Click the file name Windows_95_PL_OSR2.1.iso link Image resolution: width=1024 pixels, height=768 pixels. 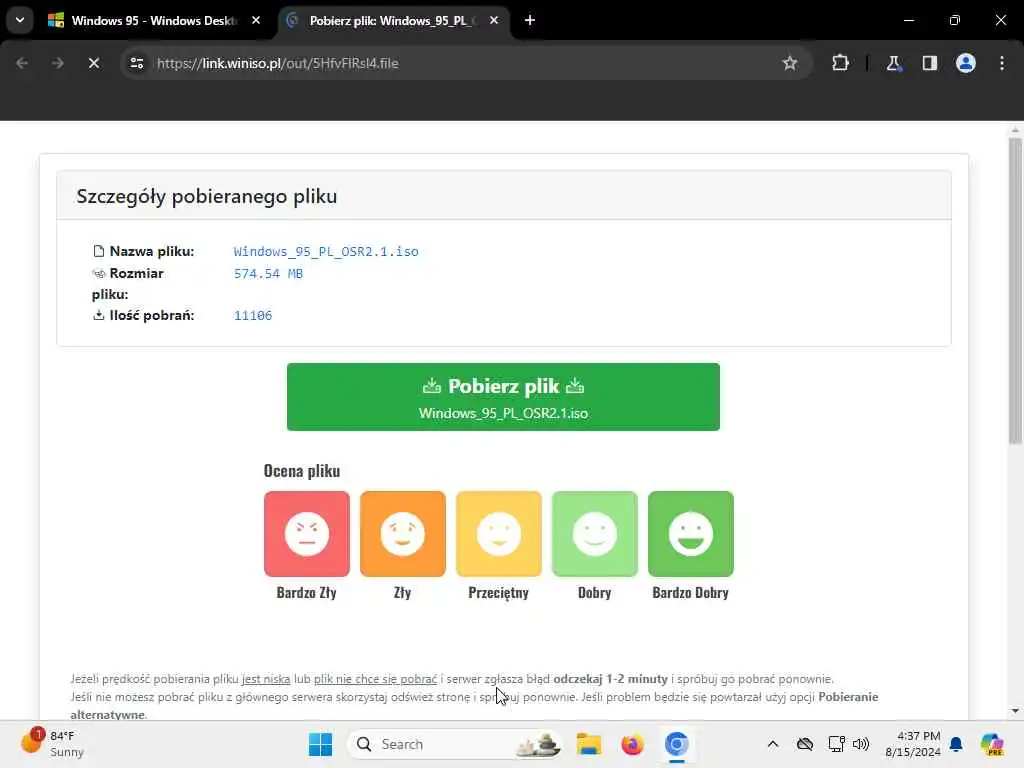click(x=326, y=251)
